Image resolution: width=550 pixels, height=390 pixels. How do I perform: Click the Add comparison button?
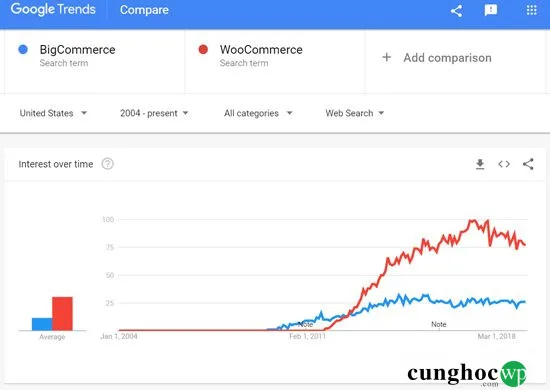(x=437, y=58)
